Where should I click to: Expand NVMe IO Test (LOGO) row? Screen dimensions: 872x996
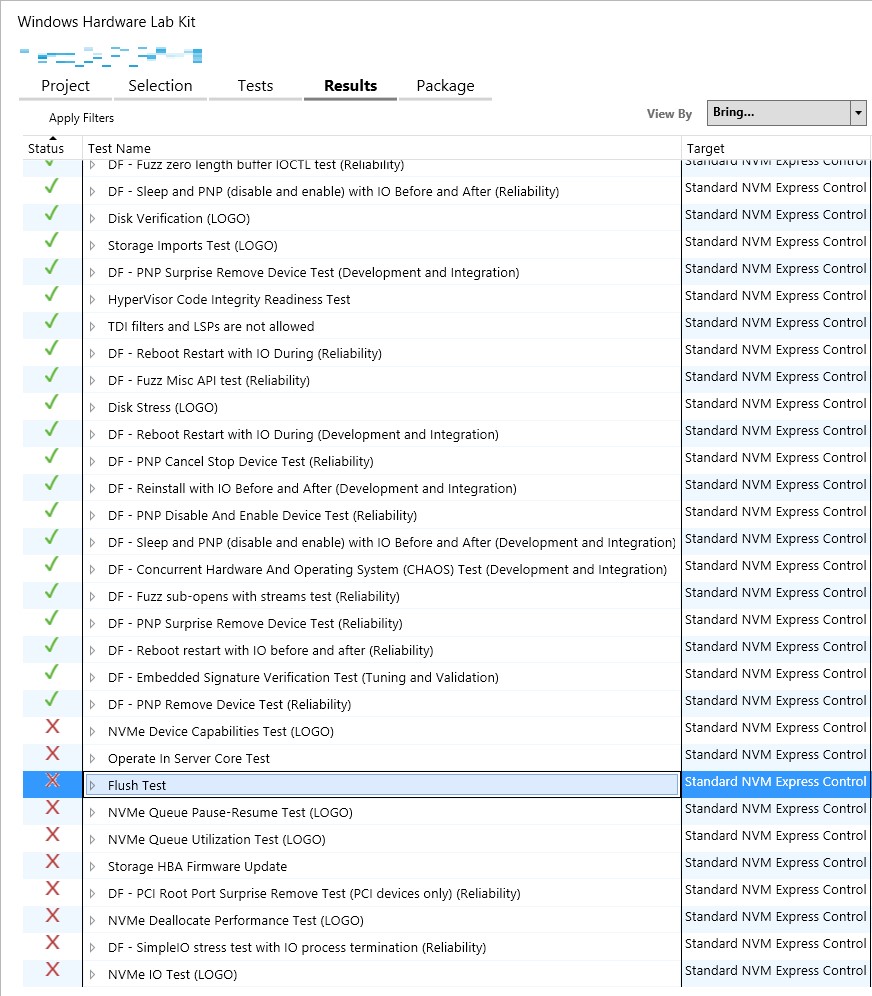point(92,974)
